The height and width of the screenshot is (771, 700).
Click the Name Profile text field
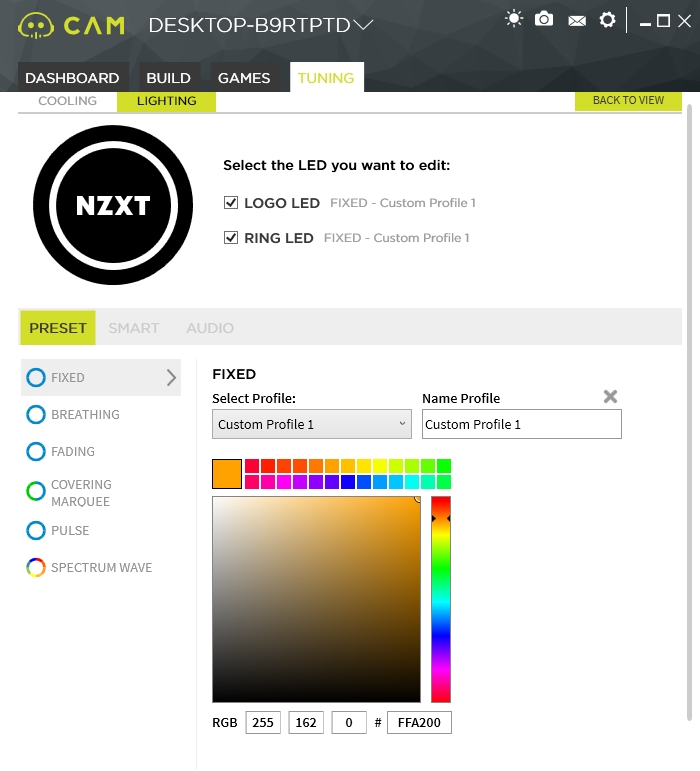(522, 424)
